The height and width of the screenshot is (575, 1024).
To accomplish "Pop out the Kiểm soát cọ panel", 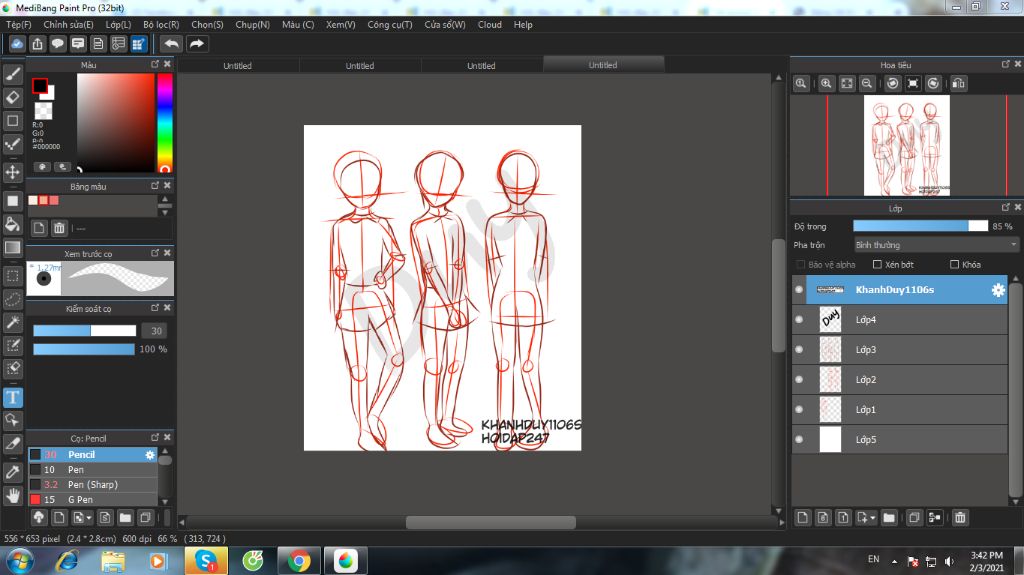I will (x=155, y=308).
